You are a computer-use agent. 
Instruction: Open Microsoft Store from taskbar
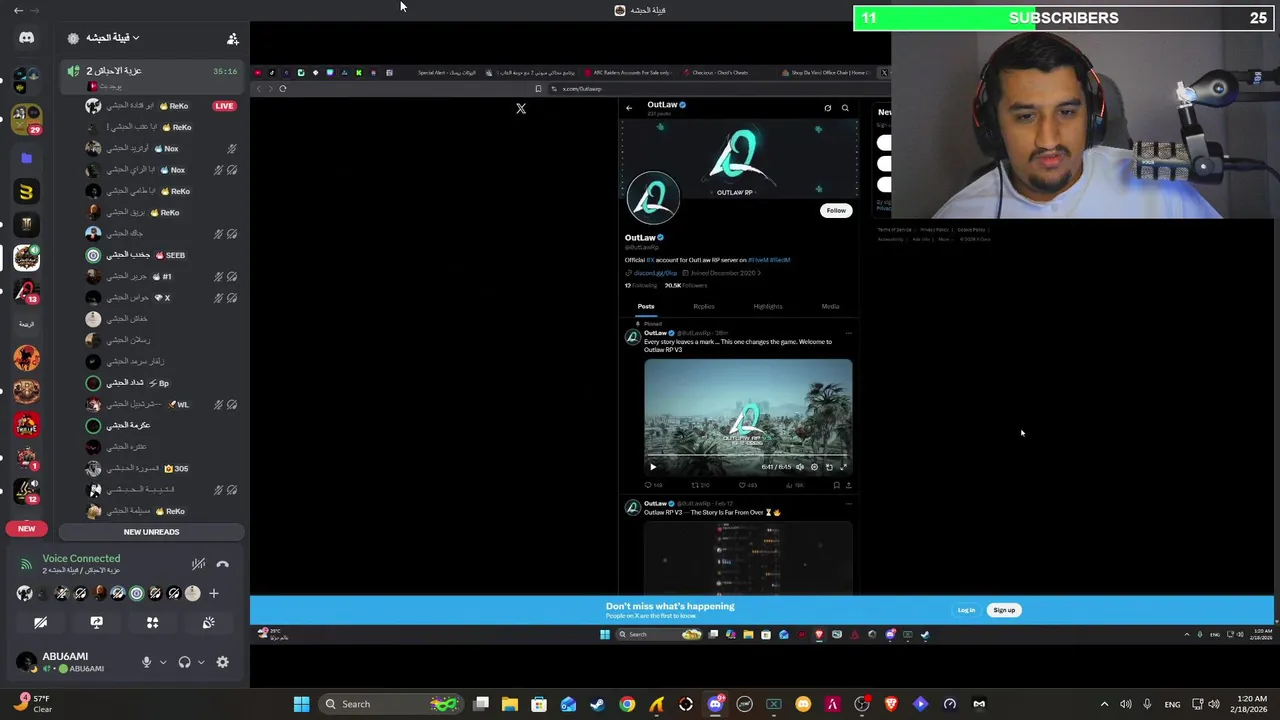(x=539, y=704)
